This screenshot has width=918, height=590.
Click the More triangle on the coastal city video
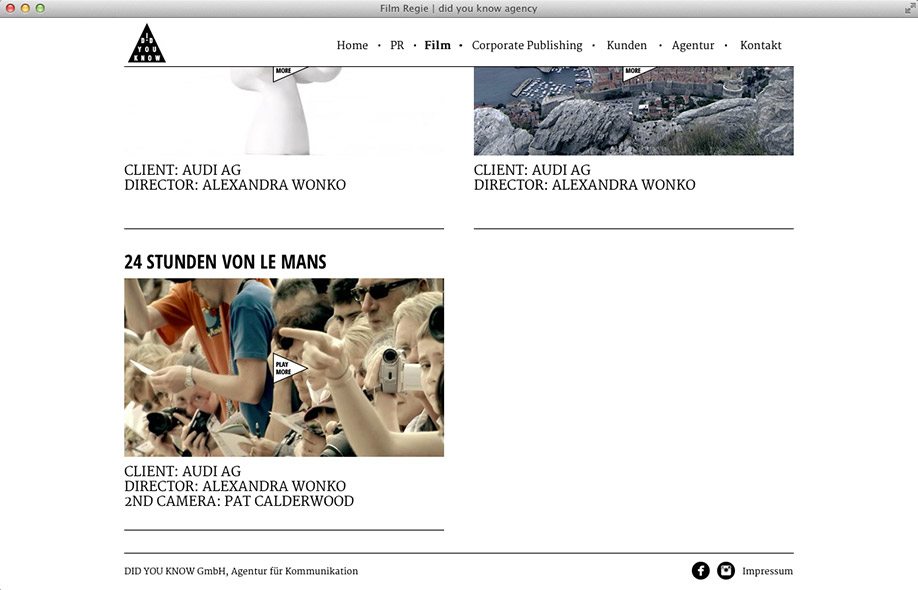pyautogui.click(x=639, y=73)
